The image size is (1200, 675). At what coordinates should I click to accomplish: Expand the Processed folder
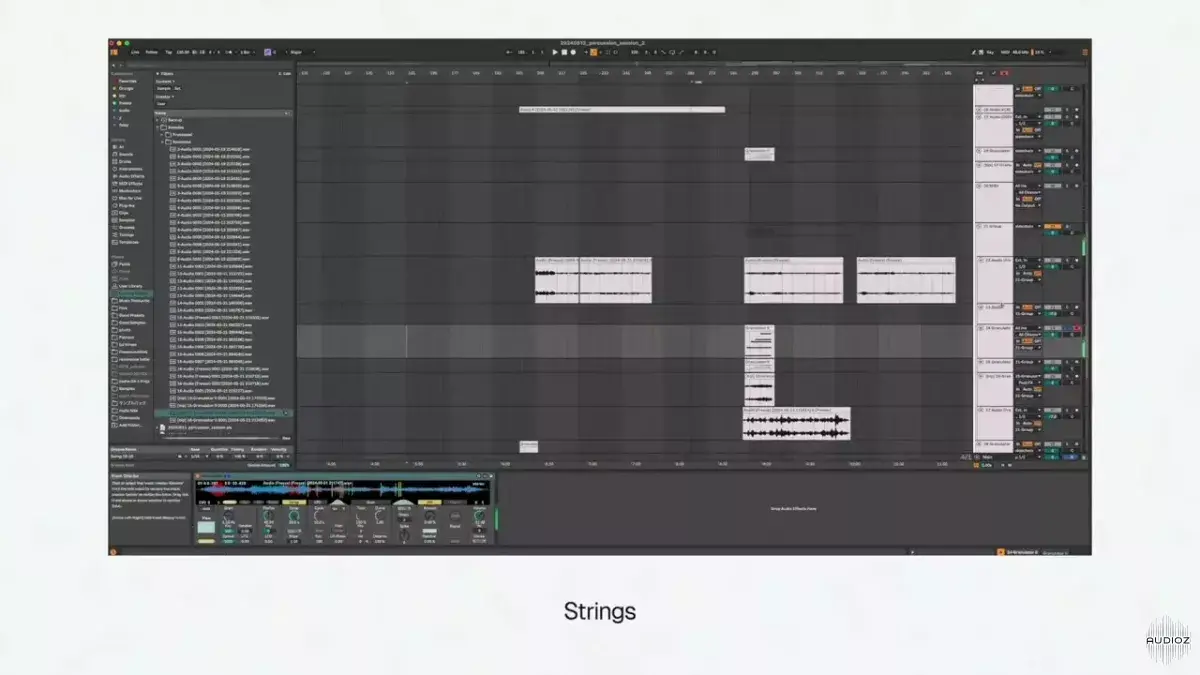(x=163, y=134)
